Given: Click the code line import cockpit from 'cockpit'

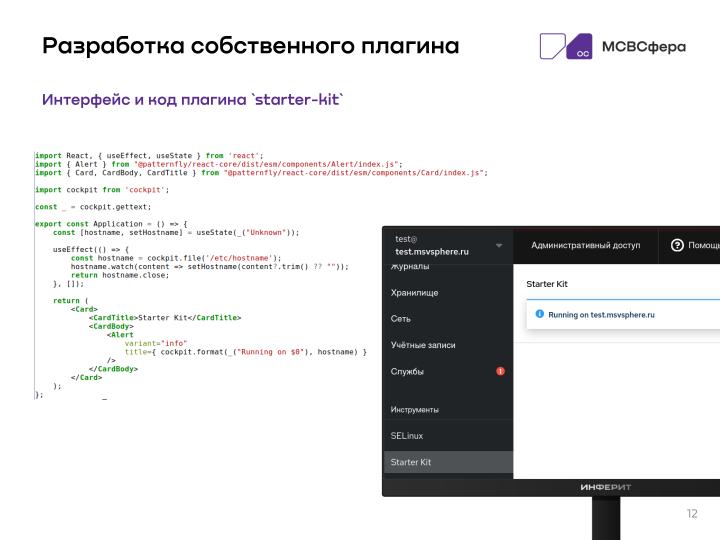Looking at the screenshot, I should tap(102, 190).
